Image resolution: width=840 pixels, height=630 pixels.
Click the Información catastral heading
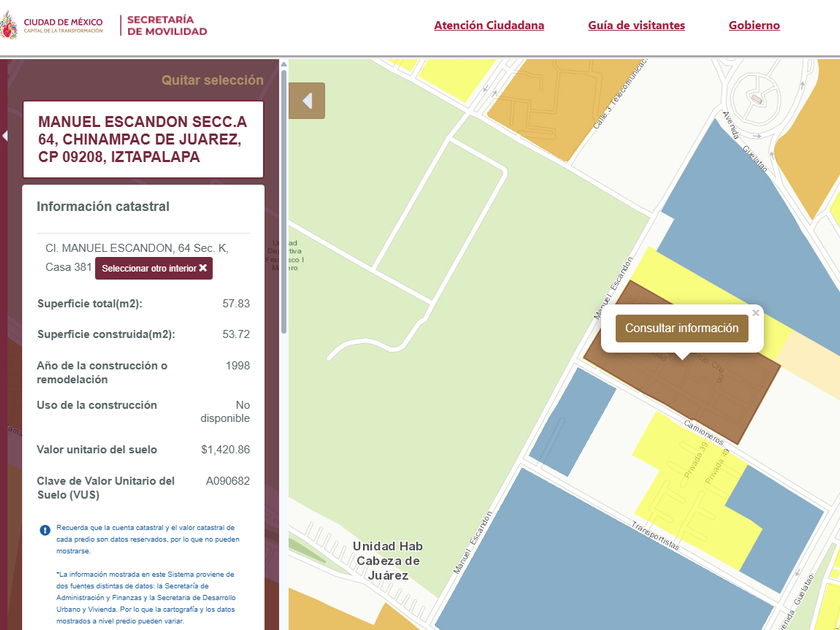(x=103, y=207)
